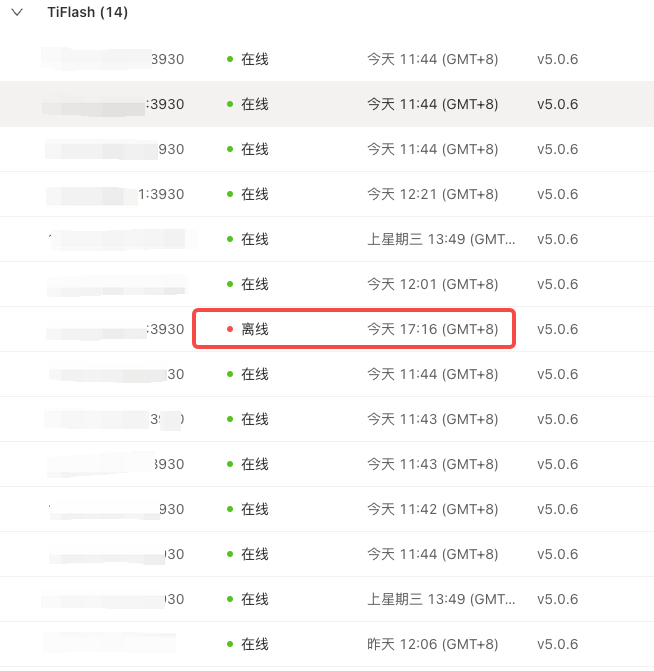Image resolution: width=654 pixels, height=671 pixels.
Task: Click the 今天 11:42 timestamp
Action: click(x=432, y=509)
